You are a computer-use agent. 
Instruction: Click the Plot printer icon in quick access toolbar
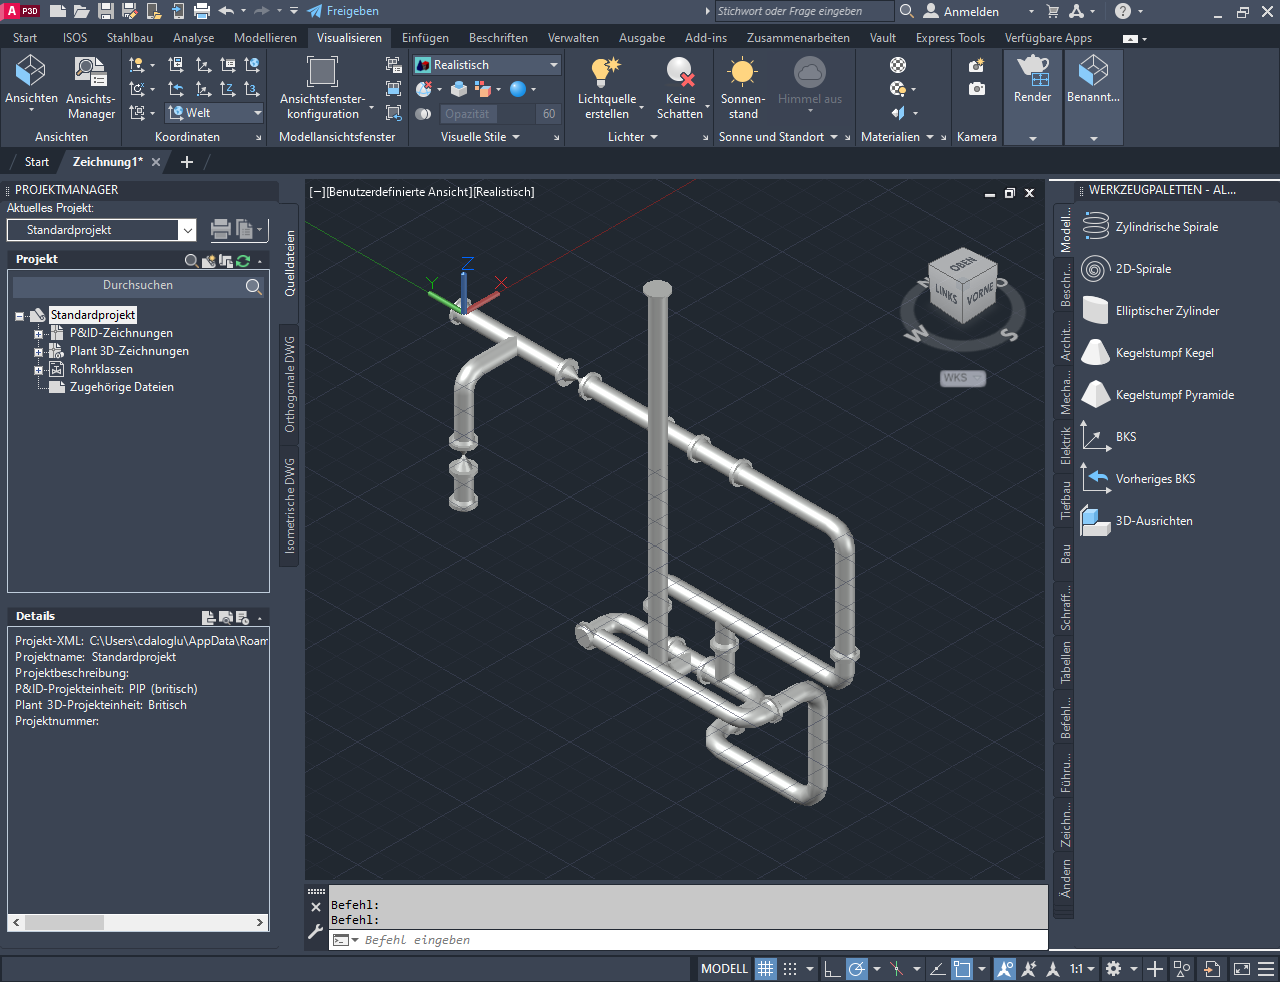[x=201, y=11]
